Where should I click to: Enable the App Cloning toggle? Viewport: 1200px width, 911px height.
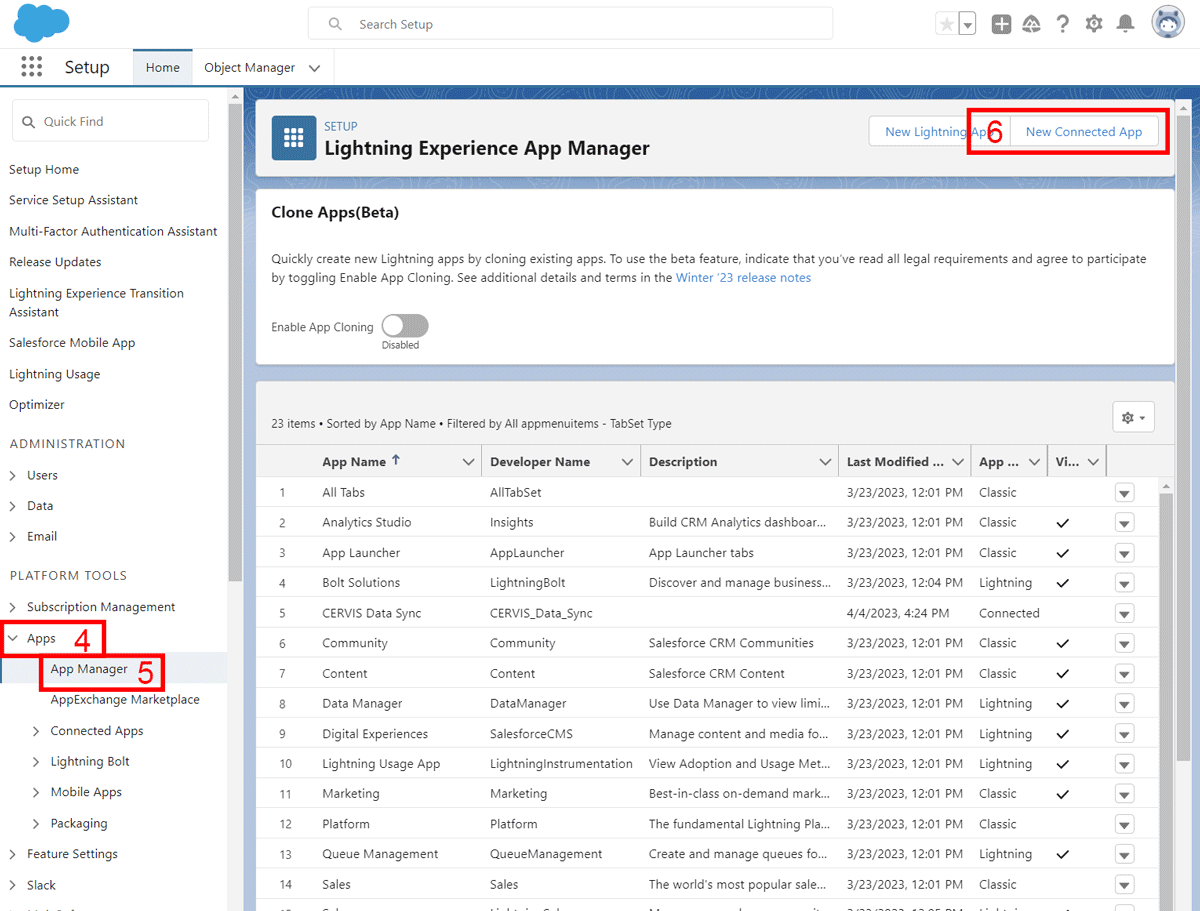pyautogui.click(x=404, y=325)
